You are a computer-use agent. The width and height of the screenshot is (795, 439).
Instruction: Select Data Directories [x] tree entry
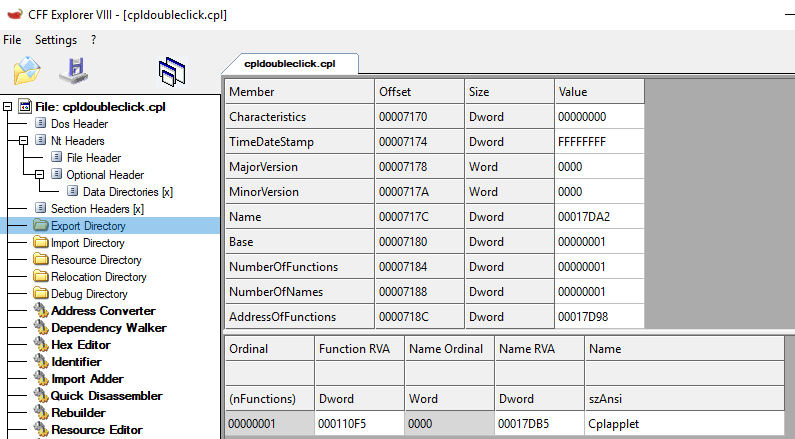click(128, 192)
